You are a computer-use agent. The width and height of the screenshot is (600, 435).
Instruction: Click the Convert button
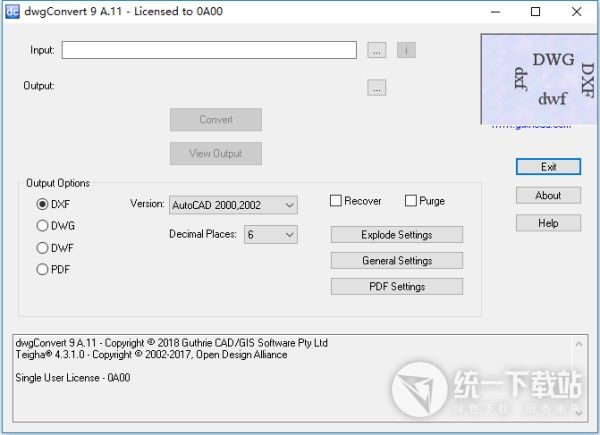216,119
